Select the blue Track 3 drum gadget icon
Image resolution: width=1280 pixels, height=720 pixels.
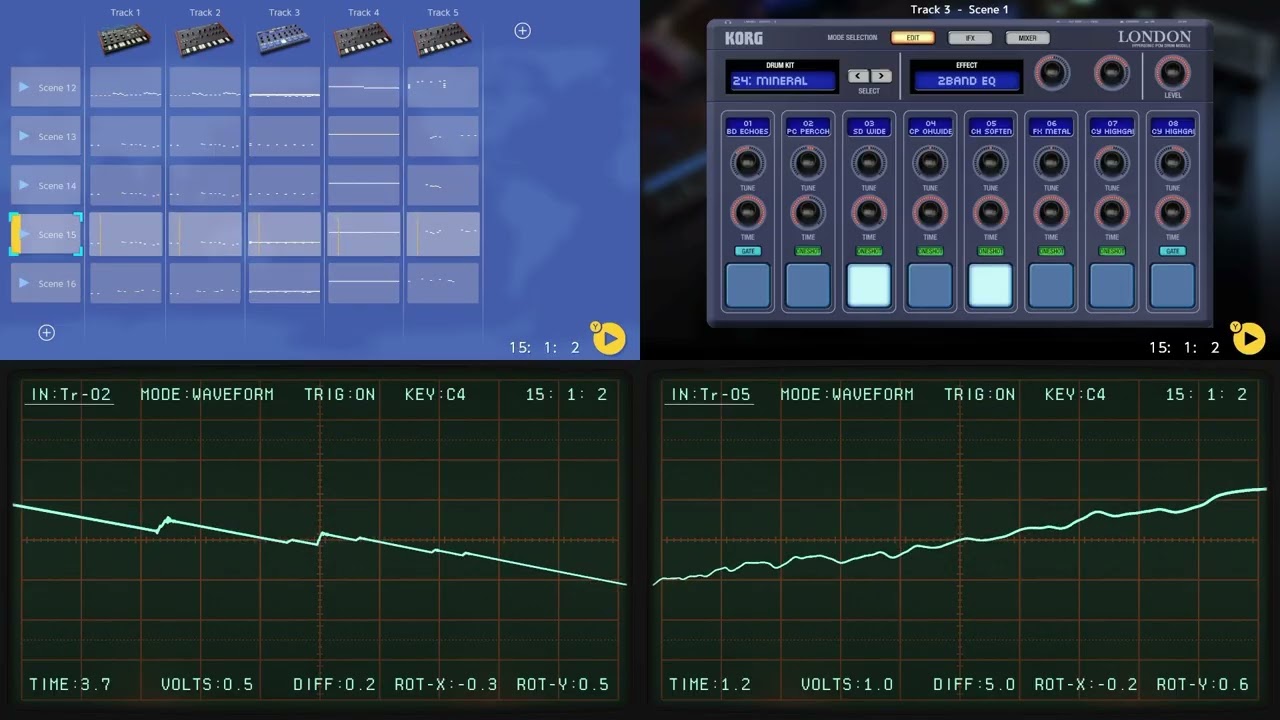click(284, 39)
